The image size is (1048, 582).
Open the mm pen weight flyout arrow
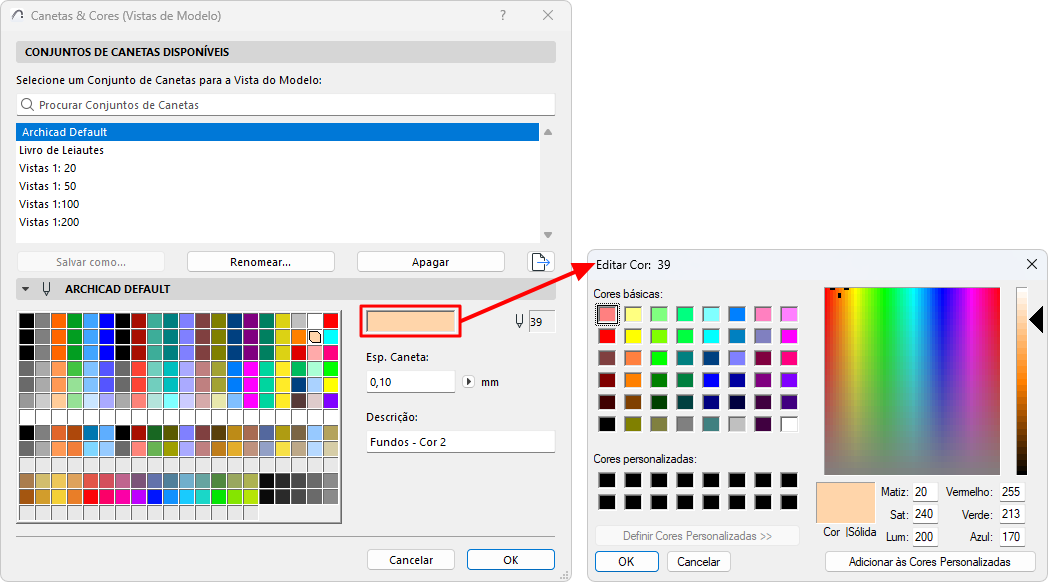(x=469, y=383)
